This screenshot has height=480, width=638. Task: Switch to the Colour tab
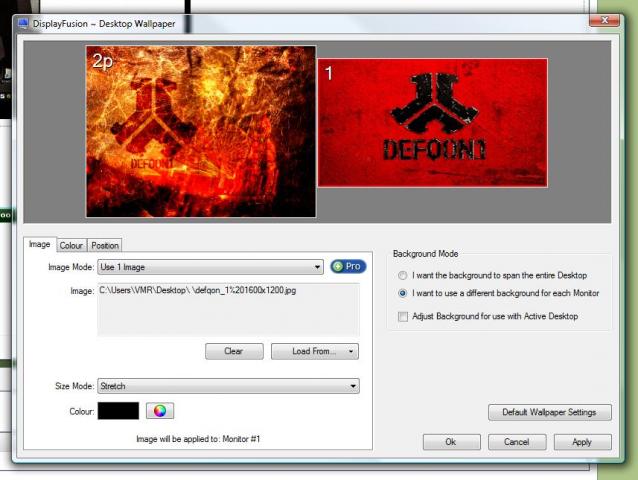click(71, 245)
